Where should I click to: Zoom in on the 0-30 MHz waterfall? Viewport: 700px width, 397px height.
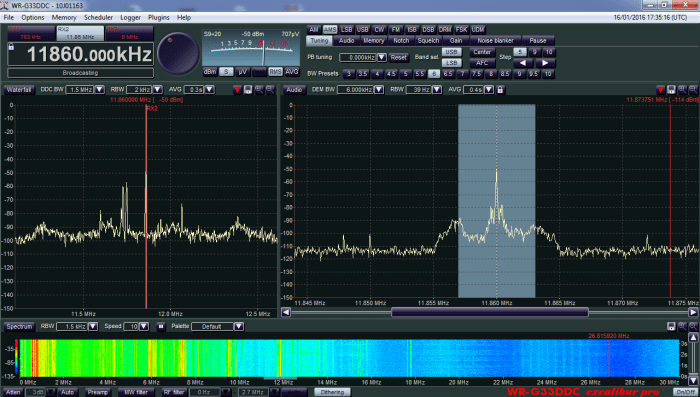(682, 326)
